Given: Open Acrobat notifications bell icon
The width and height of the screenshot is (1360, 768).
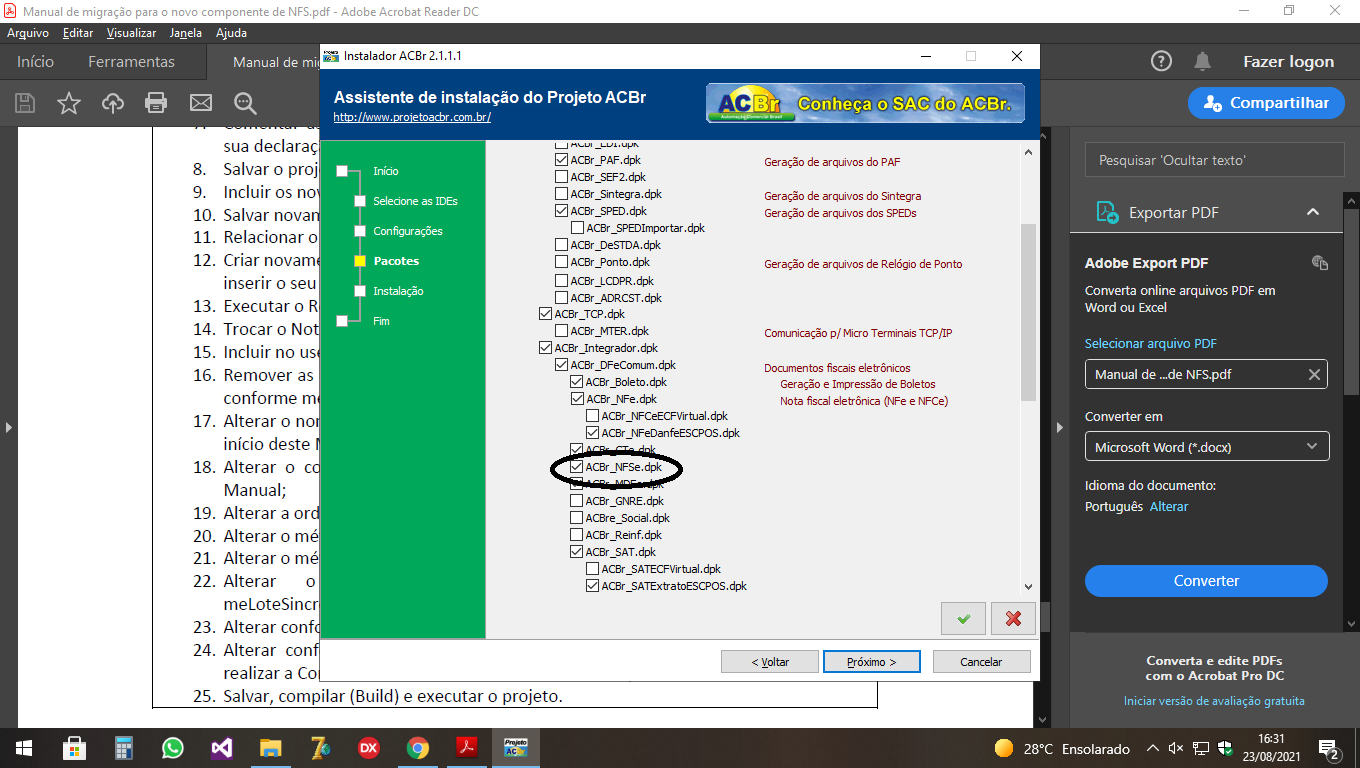Looking at the screenshot, I should (x=1203, y=61).
